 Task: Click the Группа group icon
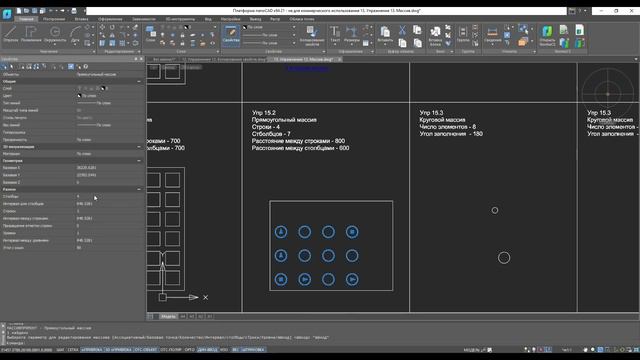pos(463,34)
